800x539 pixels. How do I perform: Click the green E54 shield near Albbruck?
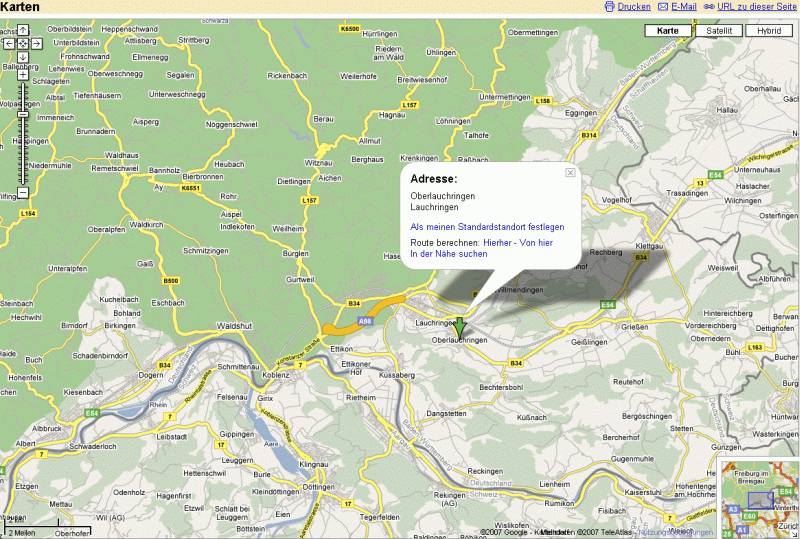click(92, 413)
